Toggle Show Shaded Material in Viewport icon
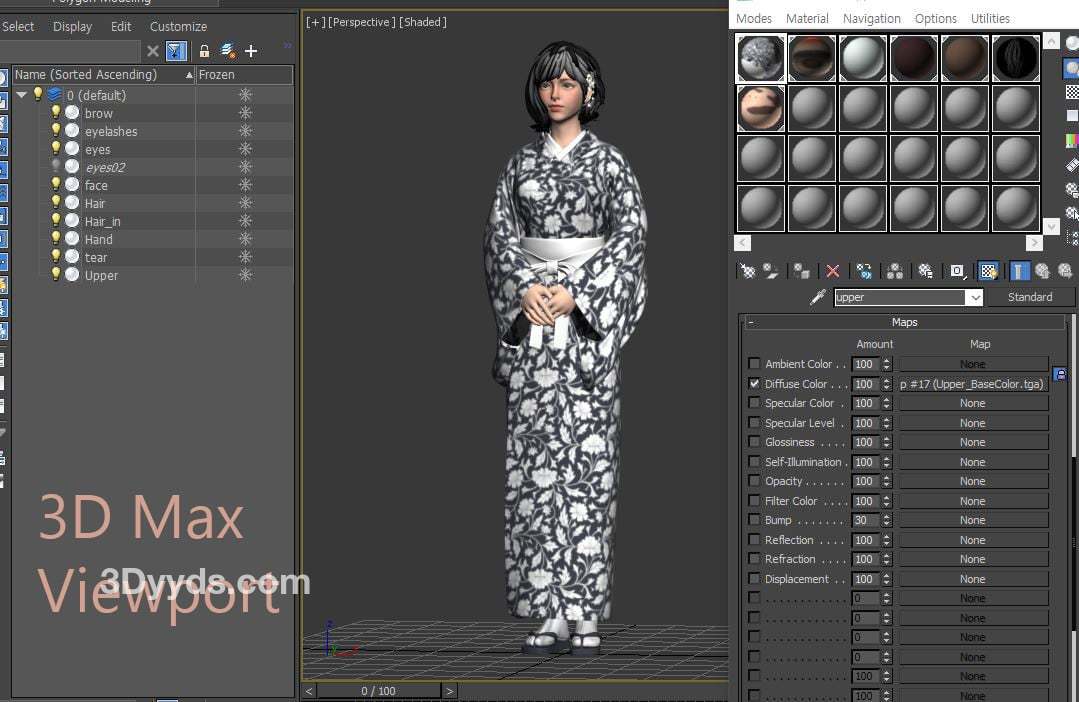The width and height of the screenshot is (1079, 702). tap(988, 271)
